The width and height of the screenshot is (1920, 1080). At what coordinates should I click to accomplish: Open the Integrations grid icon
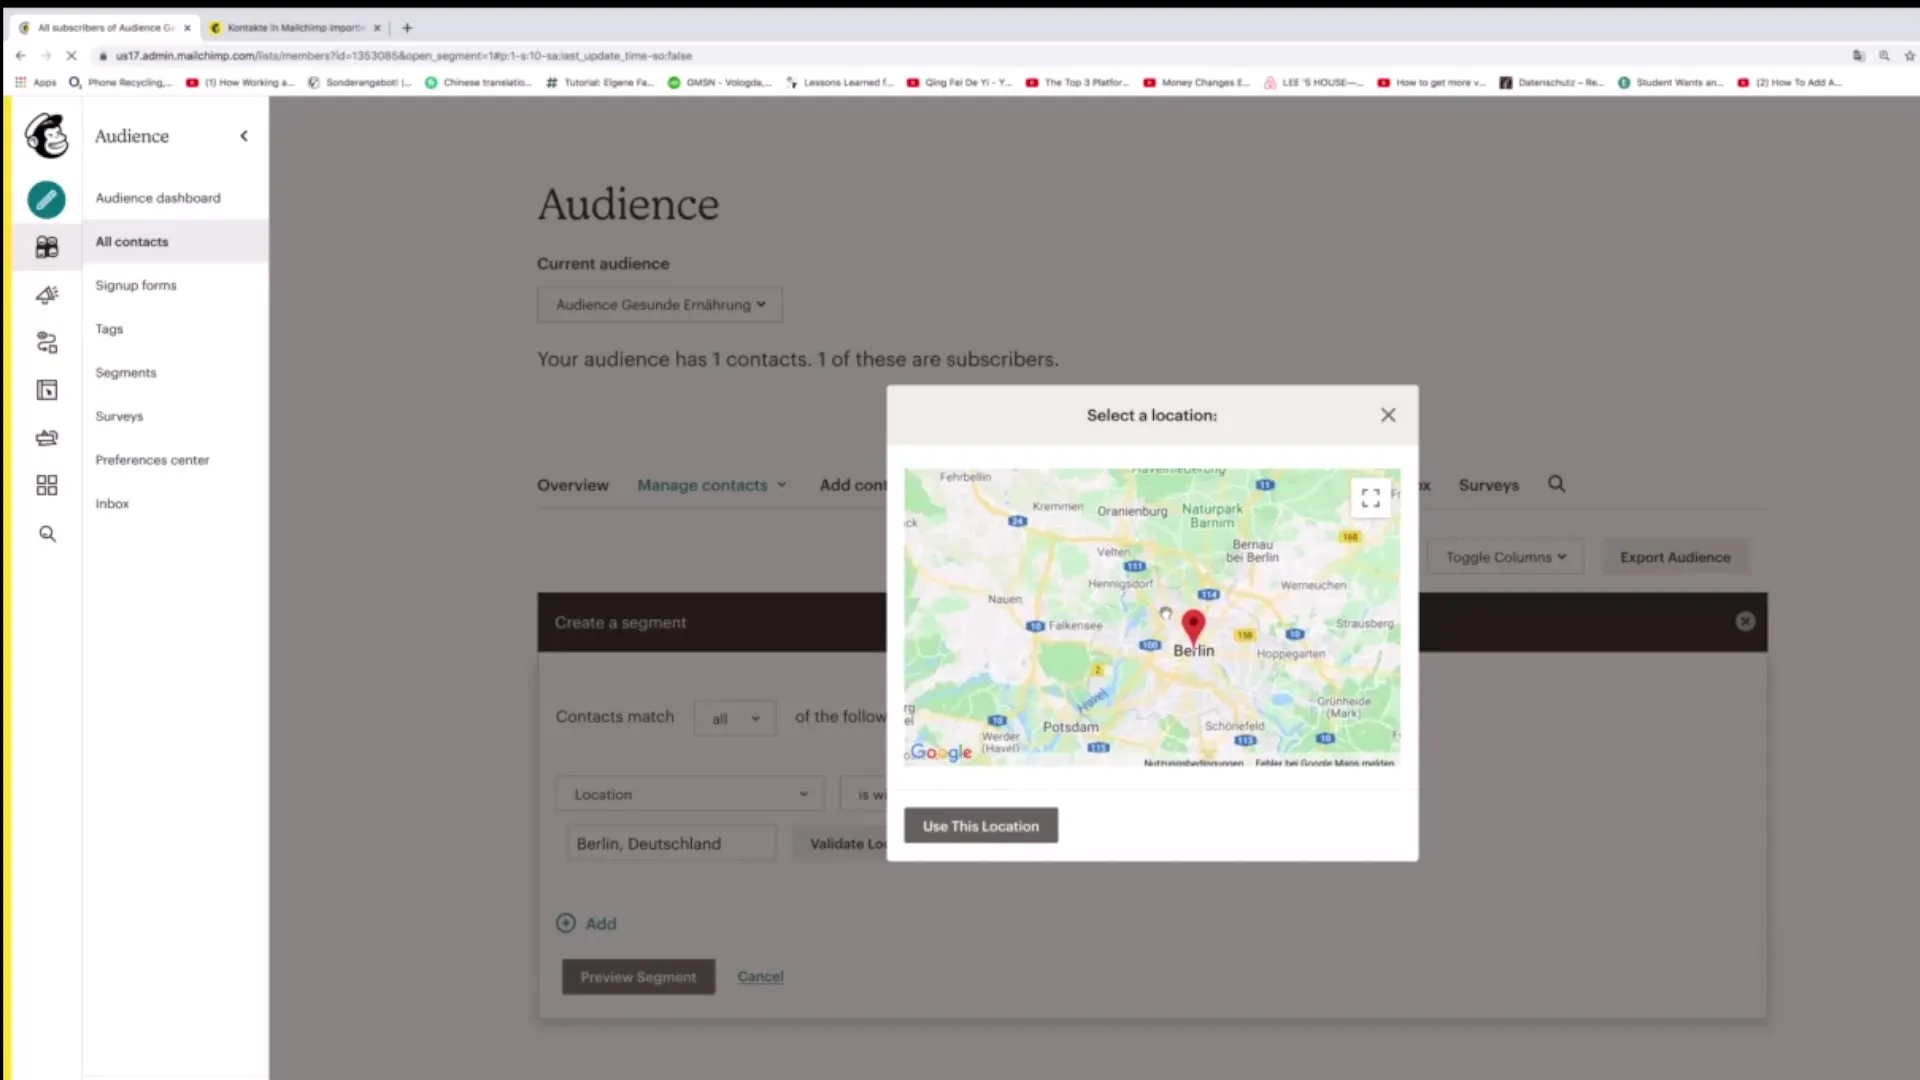click(47, 485)
